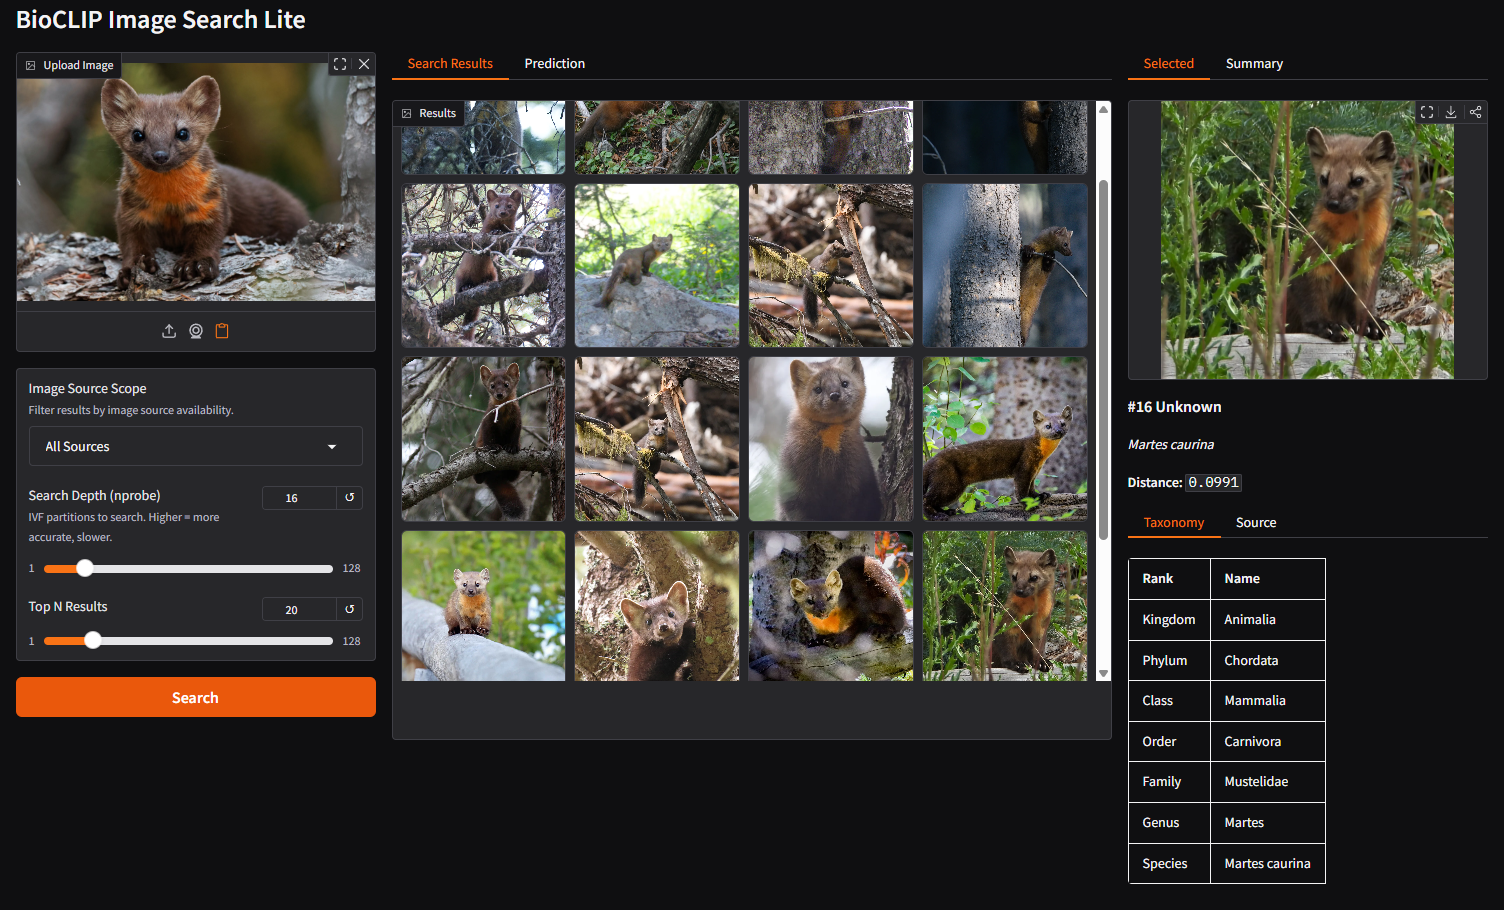Screen dimensions: 1504x910
Task: Download the selected Martes caurina result image
Action: (x=1451, y=112)
